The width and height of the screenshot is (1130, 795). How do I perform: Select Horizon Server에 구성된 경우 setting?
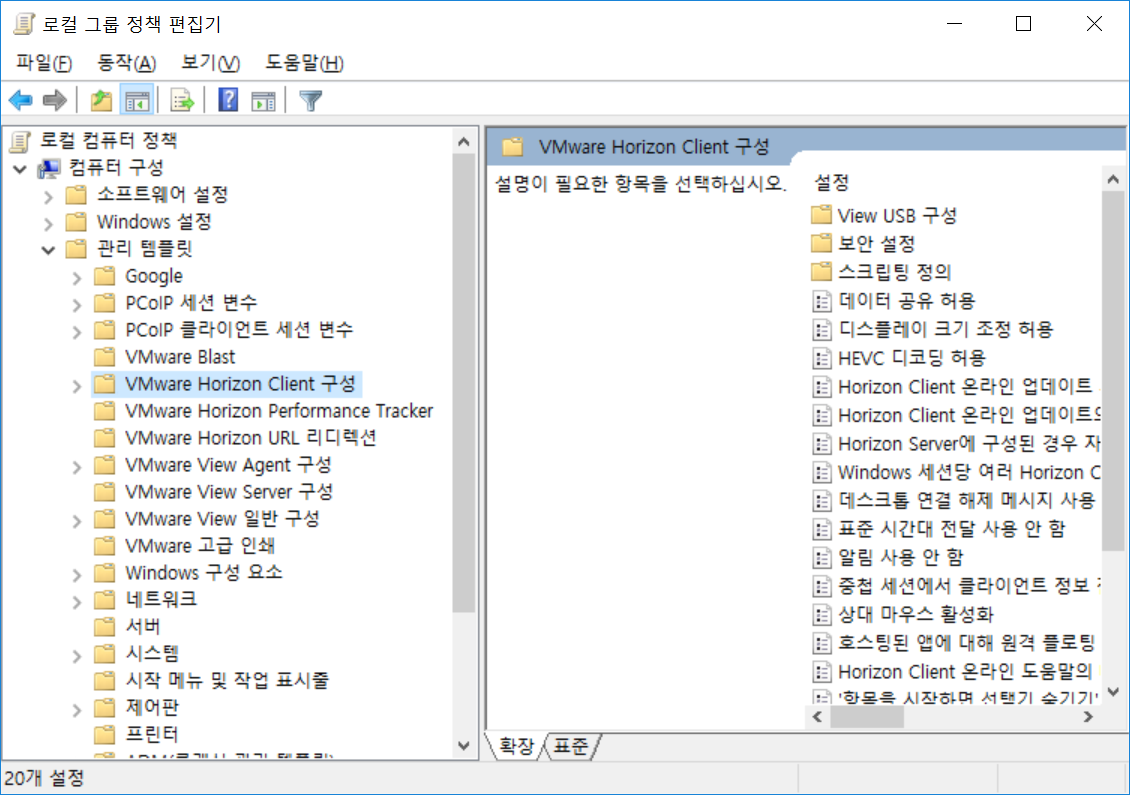(x=956, y=443)
